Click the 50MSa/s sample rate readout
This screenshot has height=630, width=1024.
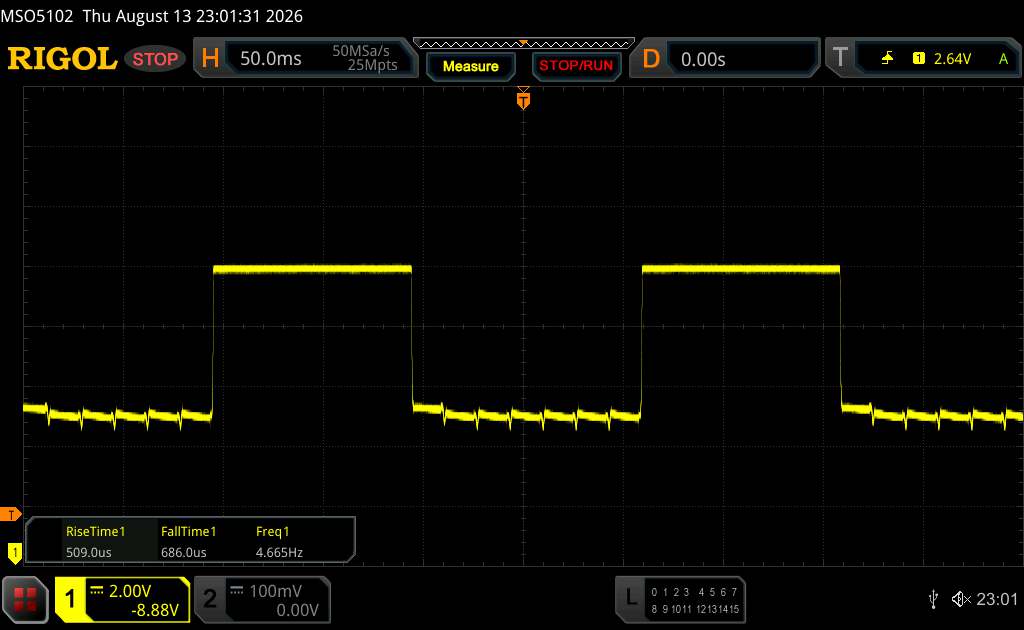point(360,51)
